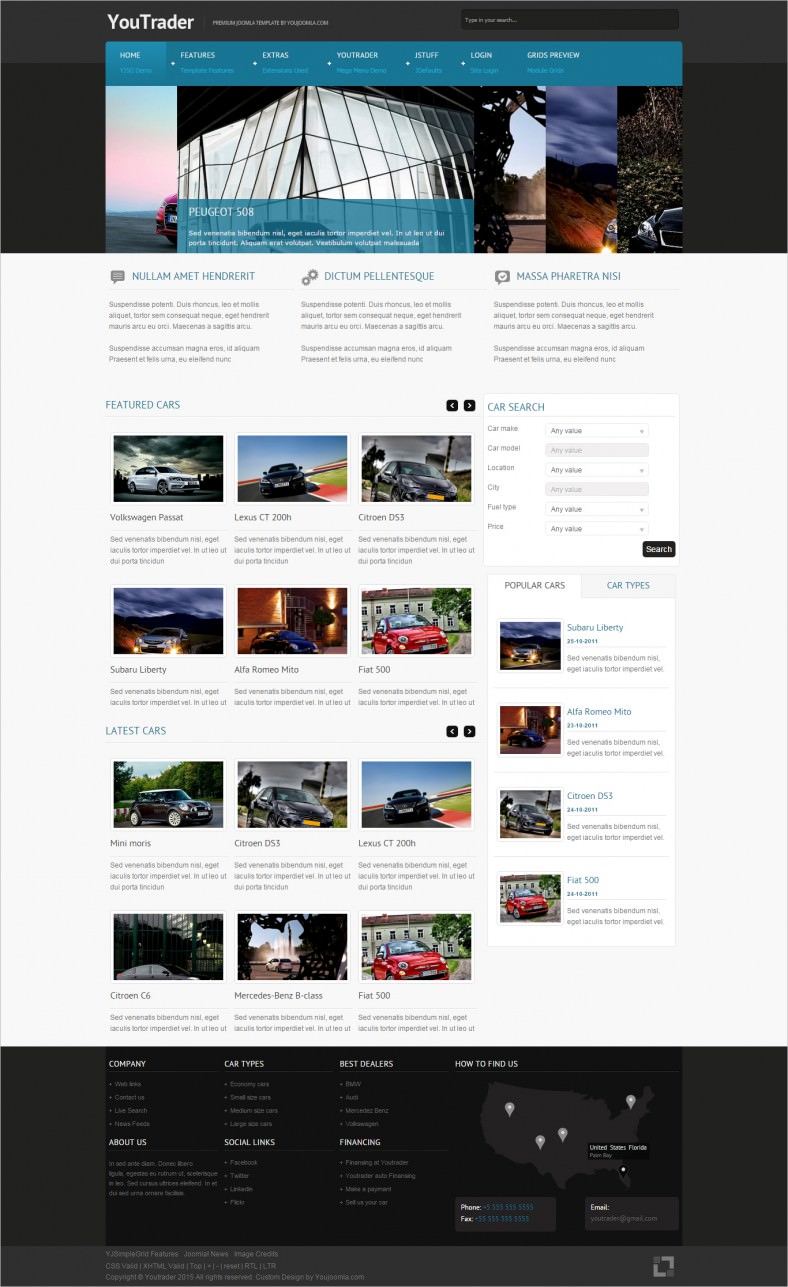Open the Features menu item
This screenshot has width=788, height=1287.
pyautogui.click(x=207, y=62)
